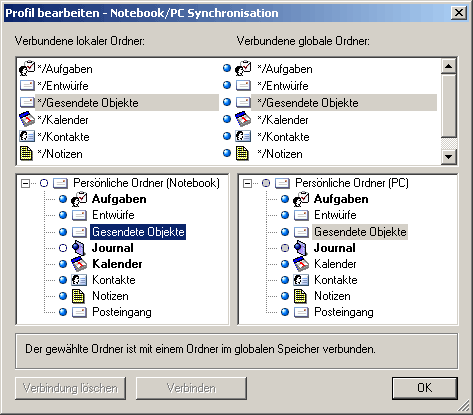The height and width of the screenshot is (415, 473).
Task: Toggle the empty circle beside Journal in Notebook
Action: pyautogui.click(x=63, y=248)
